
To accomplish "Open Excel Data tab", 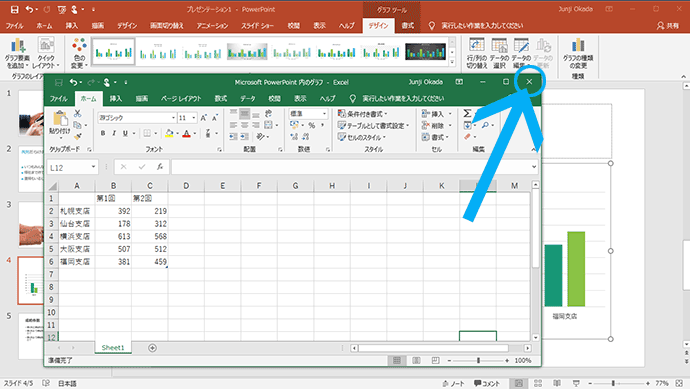I will [248, 99].
